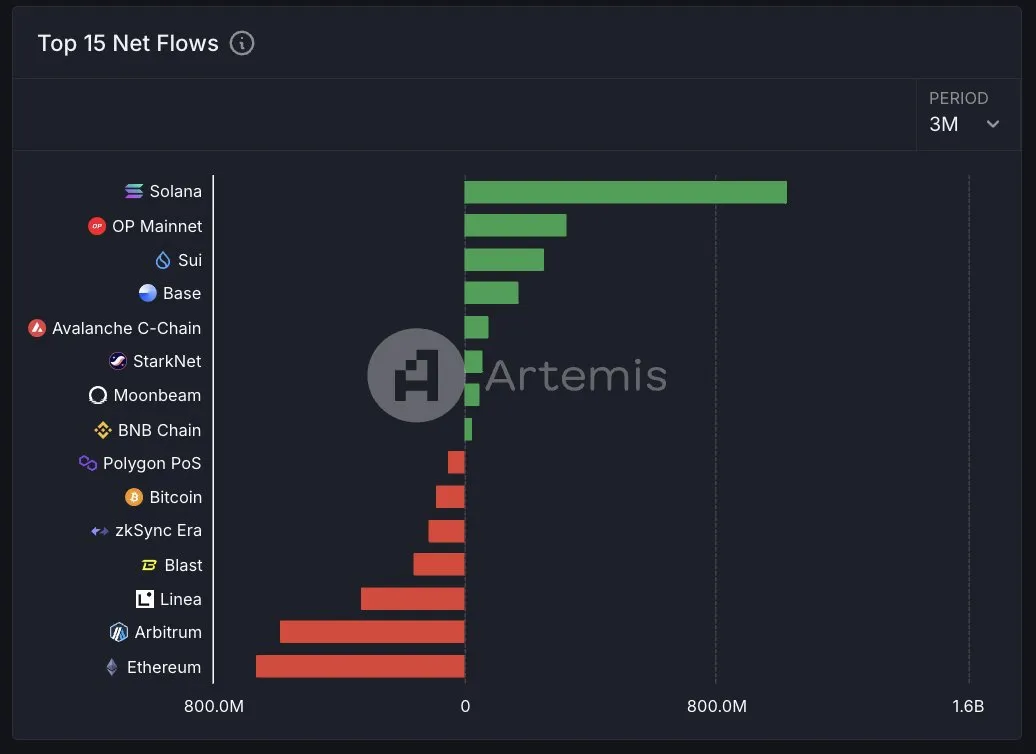Select the Arbitrum red outflow bar
The image size is (1036, 754).
tap(372, 632)
